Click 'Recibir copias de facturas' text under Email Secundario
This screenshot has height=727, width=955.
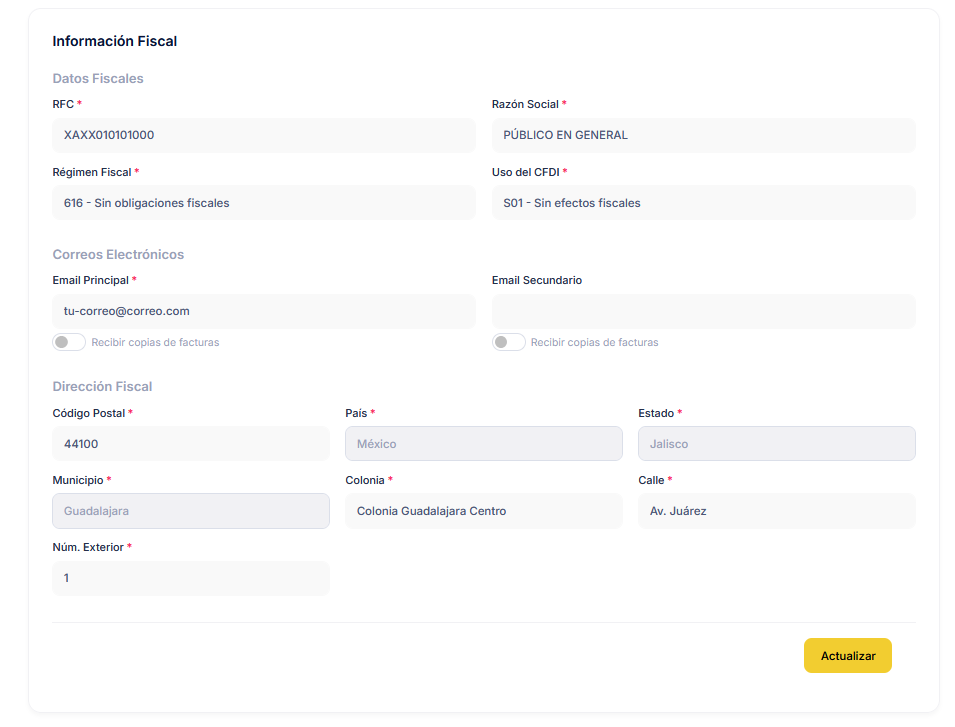pyautogui.click(x=594, y=342)
